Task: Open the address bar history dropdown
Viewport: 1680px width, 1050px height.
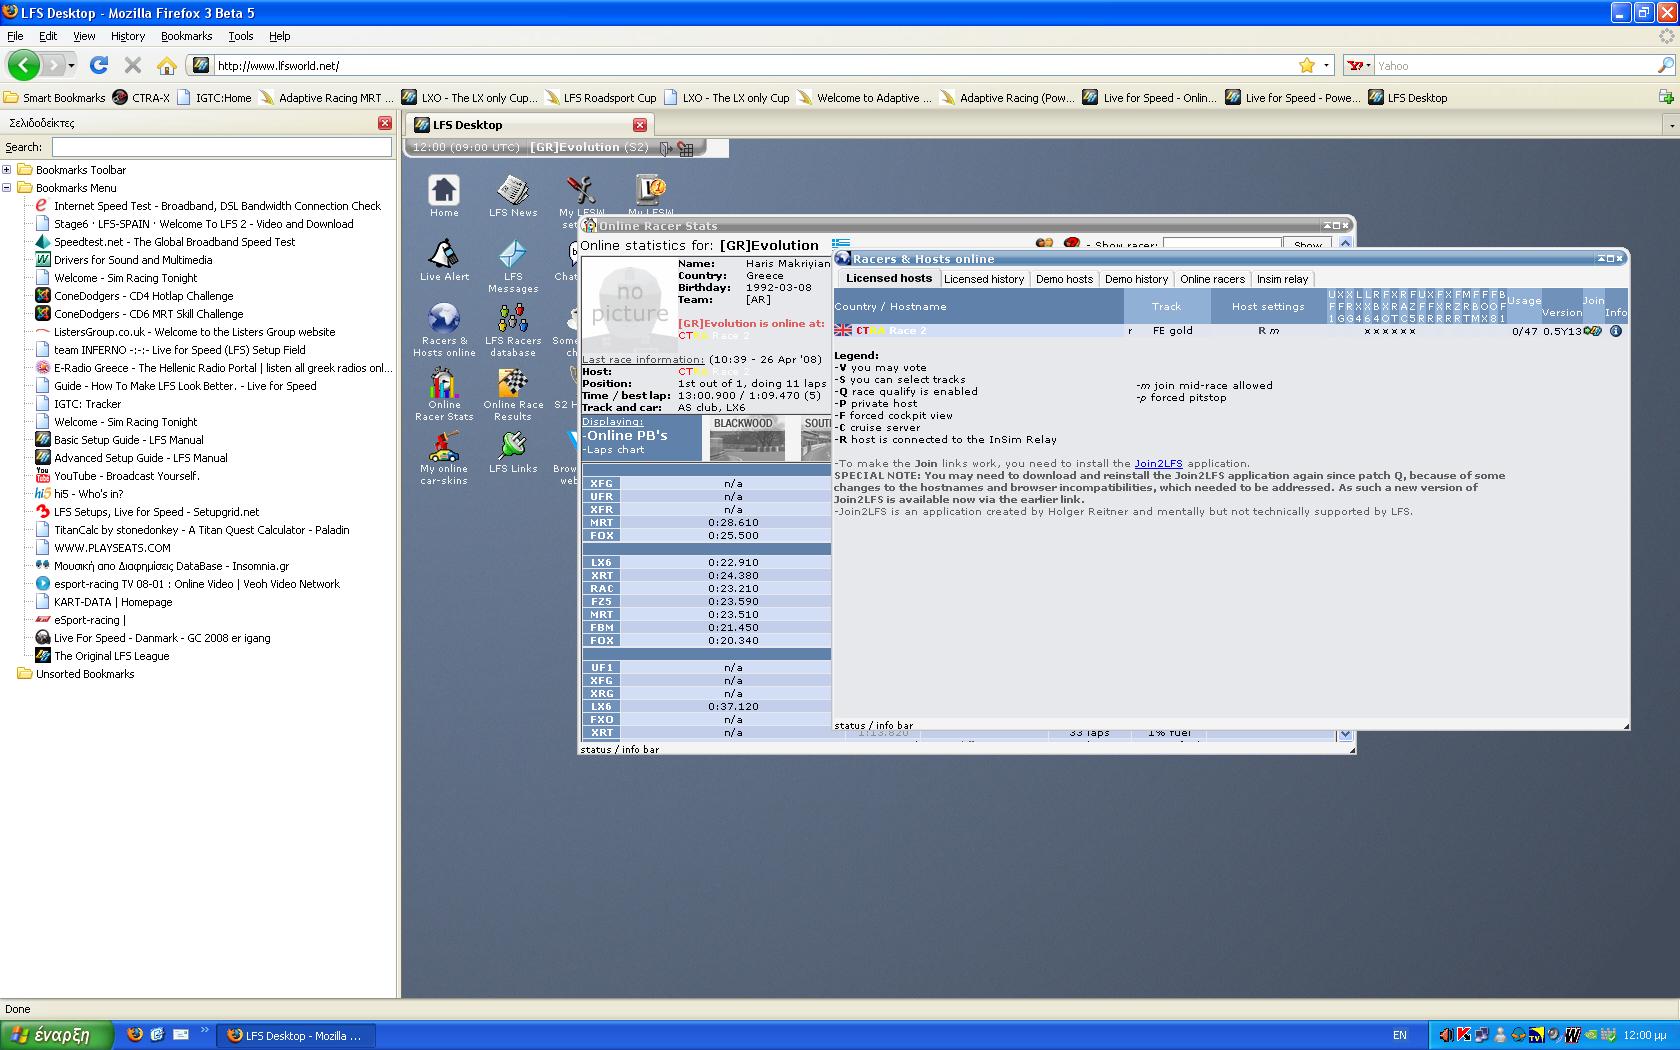Action: click(1327, 65)
